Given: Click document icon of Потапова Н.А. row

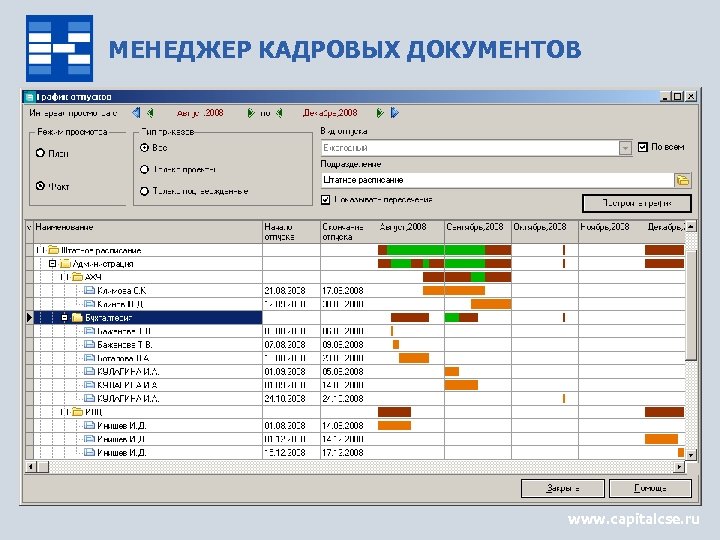Looking at the screenshot, I should (x=90, y=358).
